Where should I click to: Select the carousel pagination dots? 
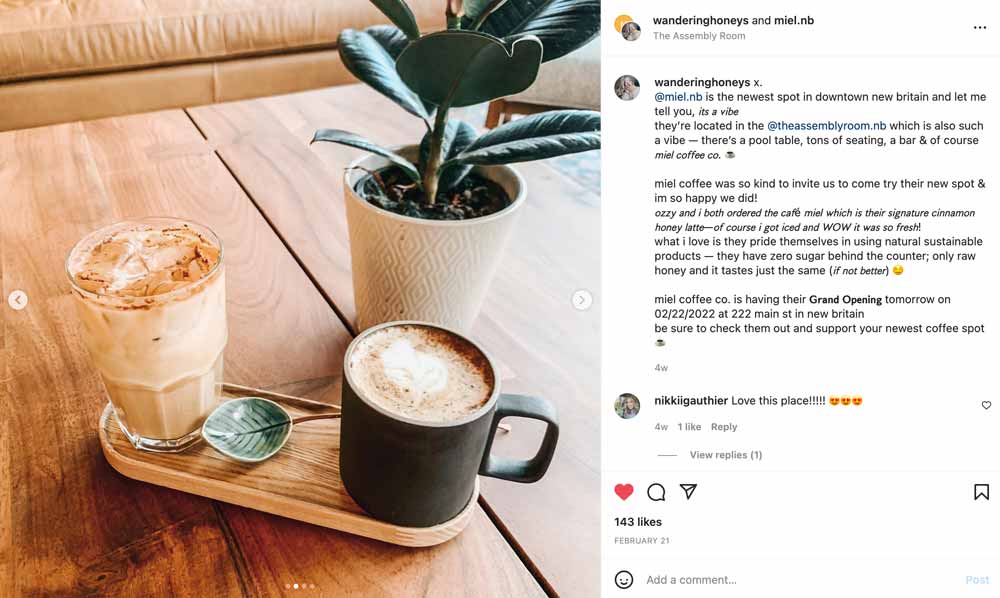tap(300, 585)
